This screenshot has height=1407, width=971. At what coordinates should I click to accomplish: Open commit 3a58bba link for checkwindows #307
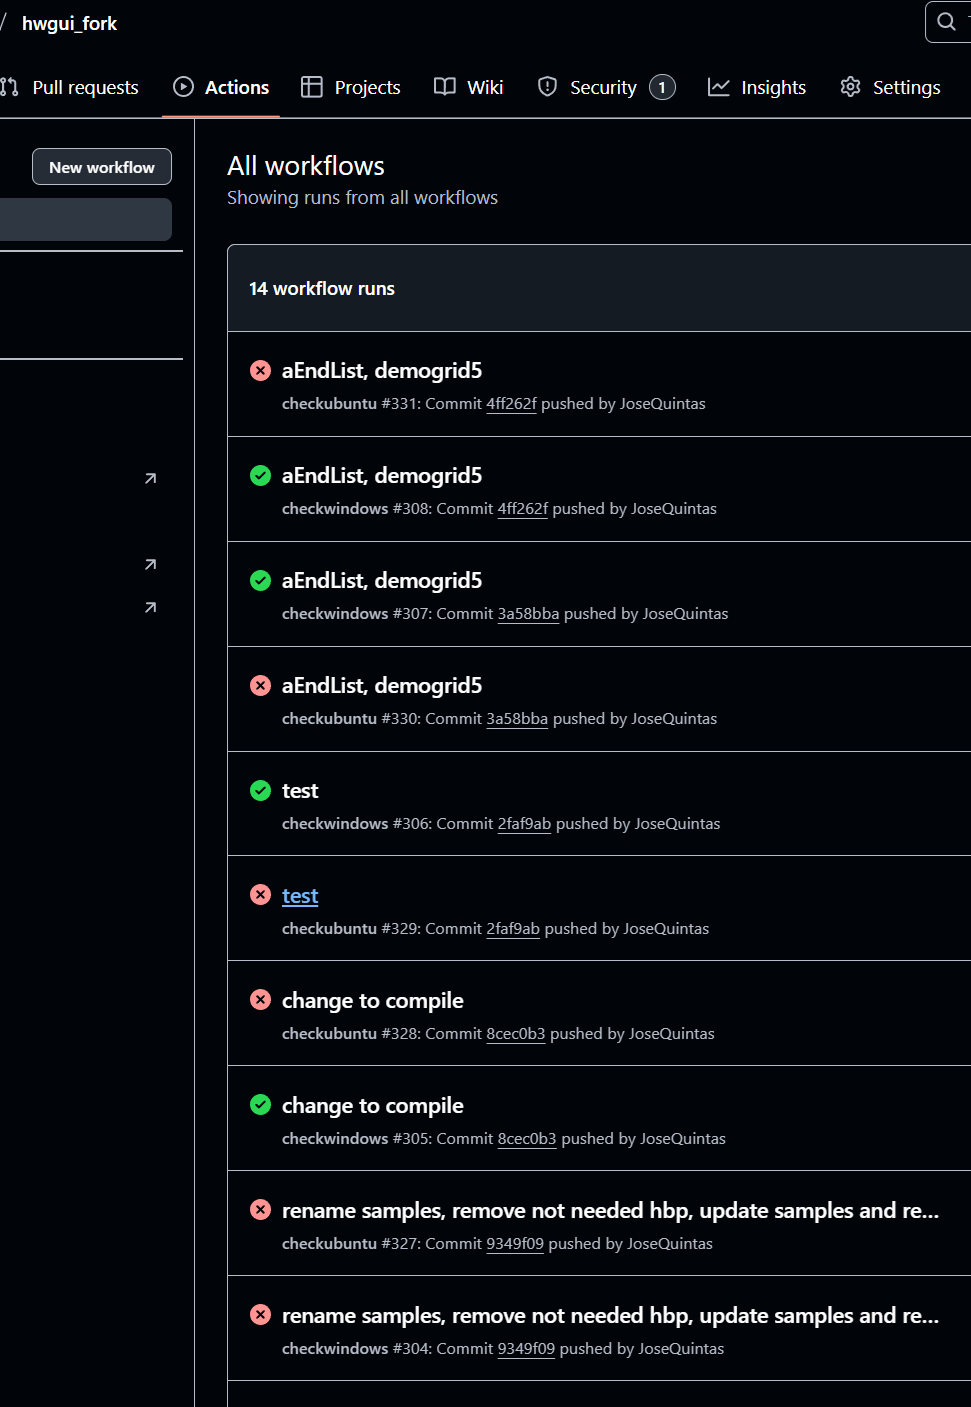pos(528,614)
